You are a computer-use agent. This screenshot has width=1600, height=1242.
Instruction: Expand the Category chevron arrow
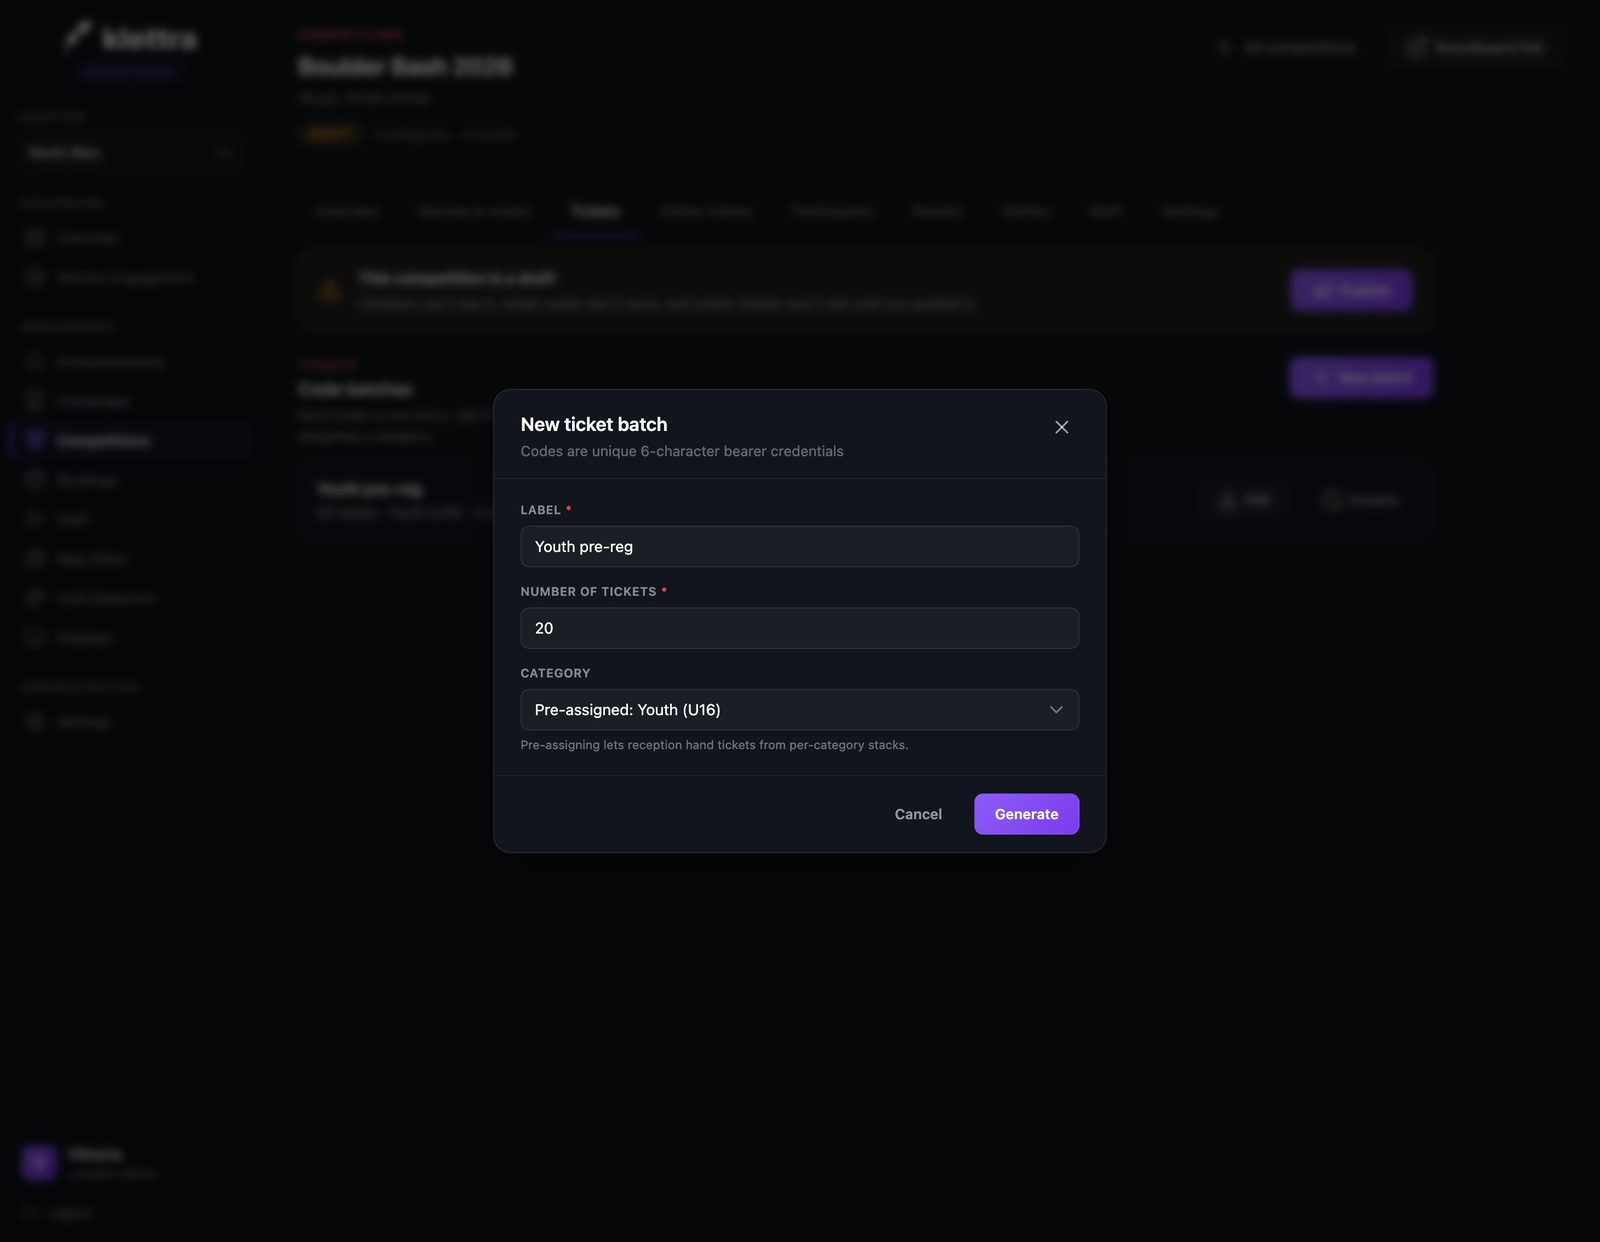(x=1056, y=710)
